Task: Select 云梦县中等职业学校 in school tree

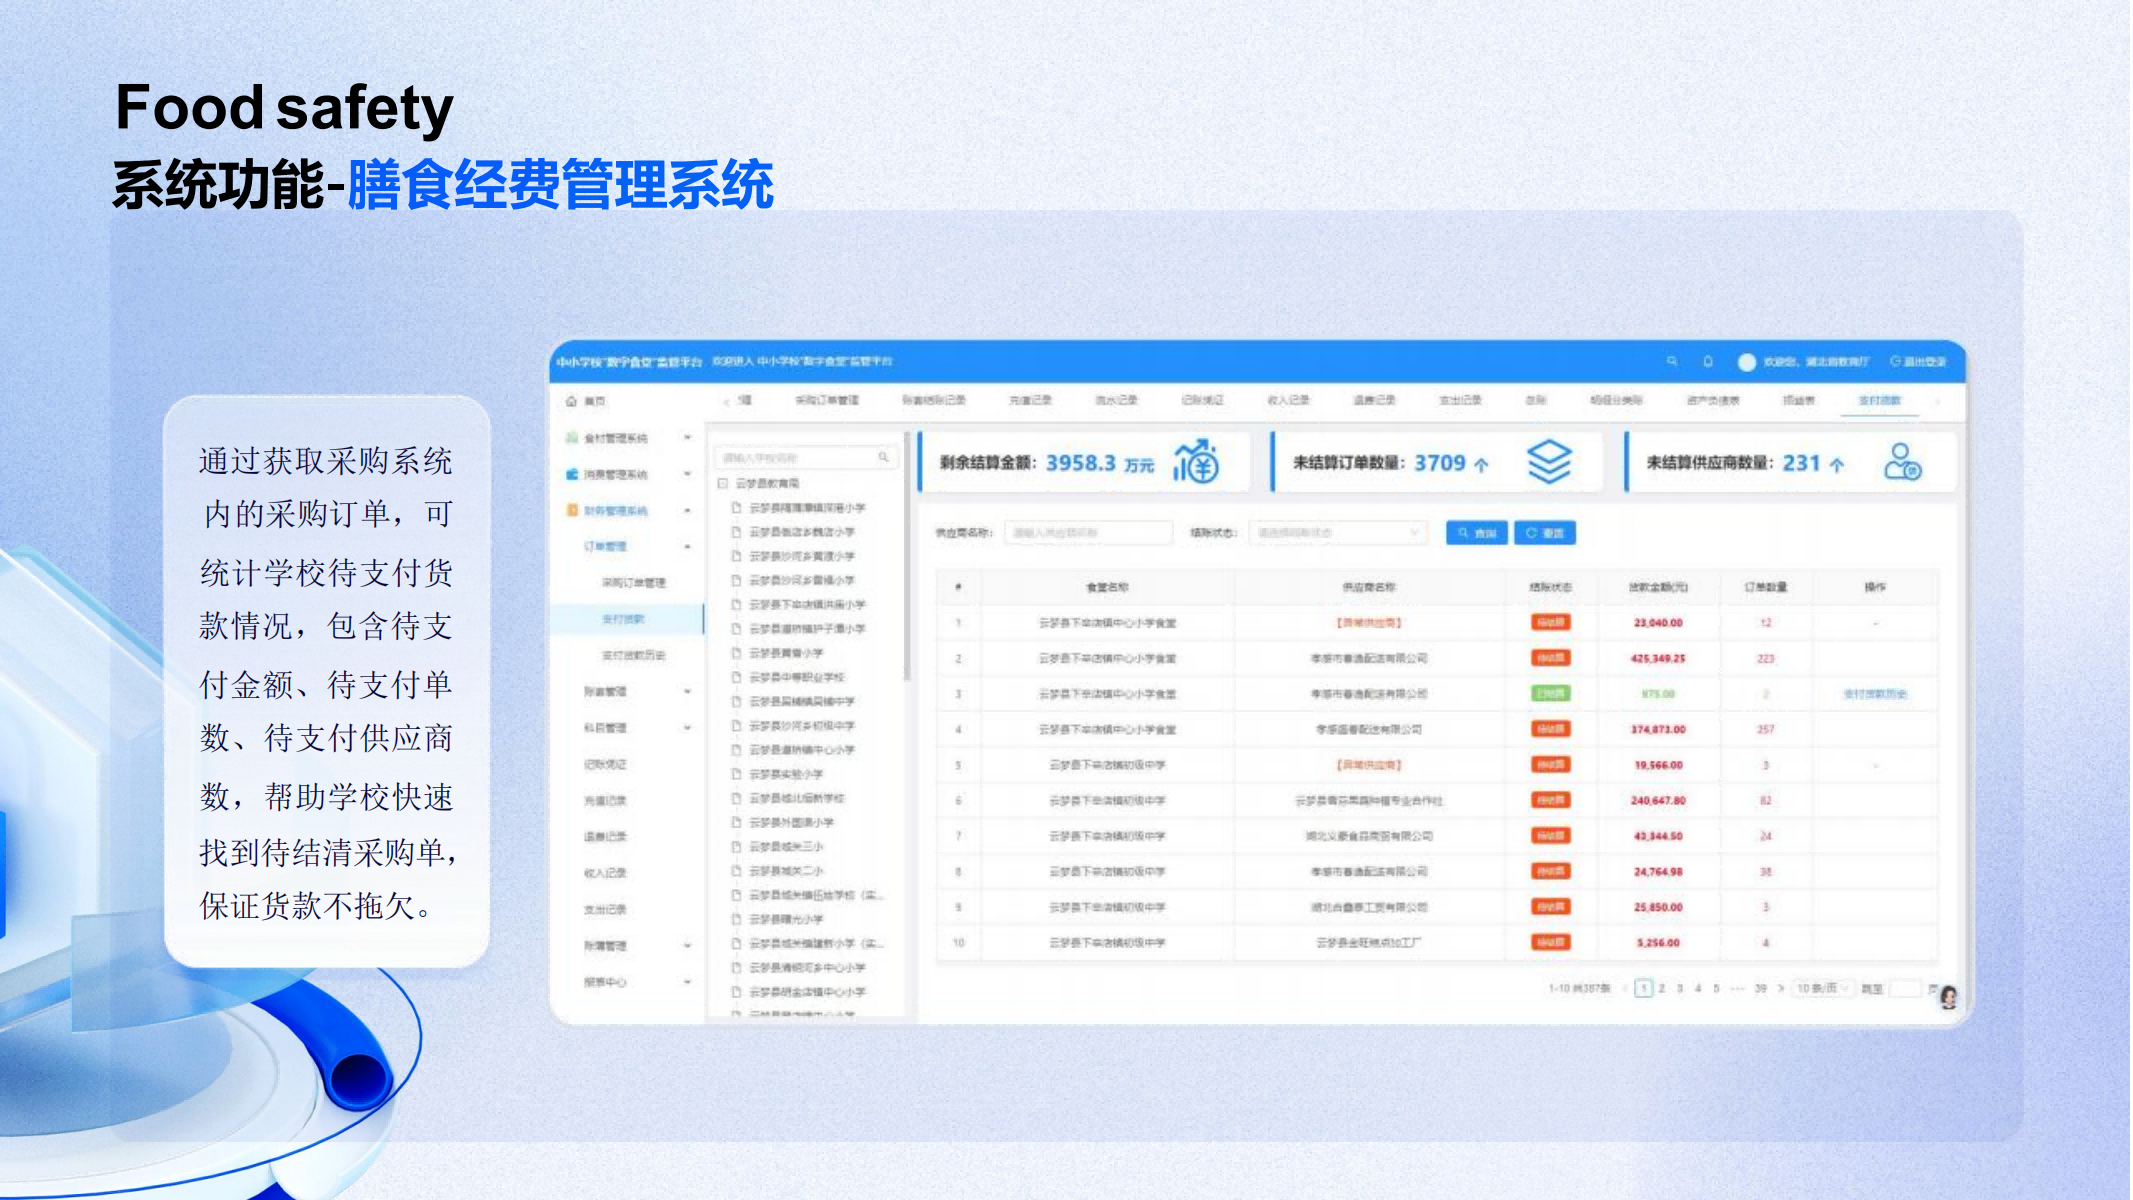Action: point(796,677)
